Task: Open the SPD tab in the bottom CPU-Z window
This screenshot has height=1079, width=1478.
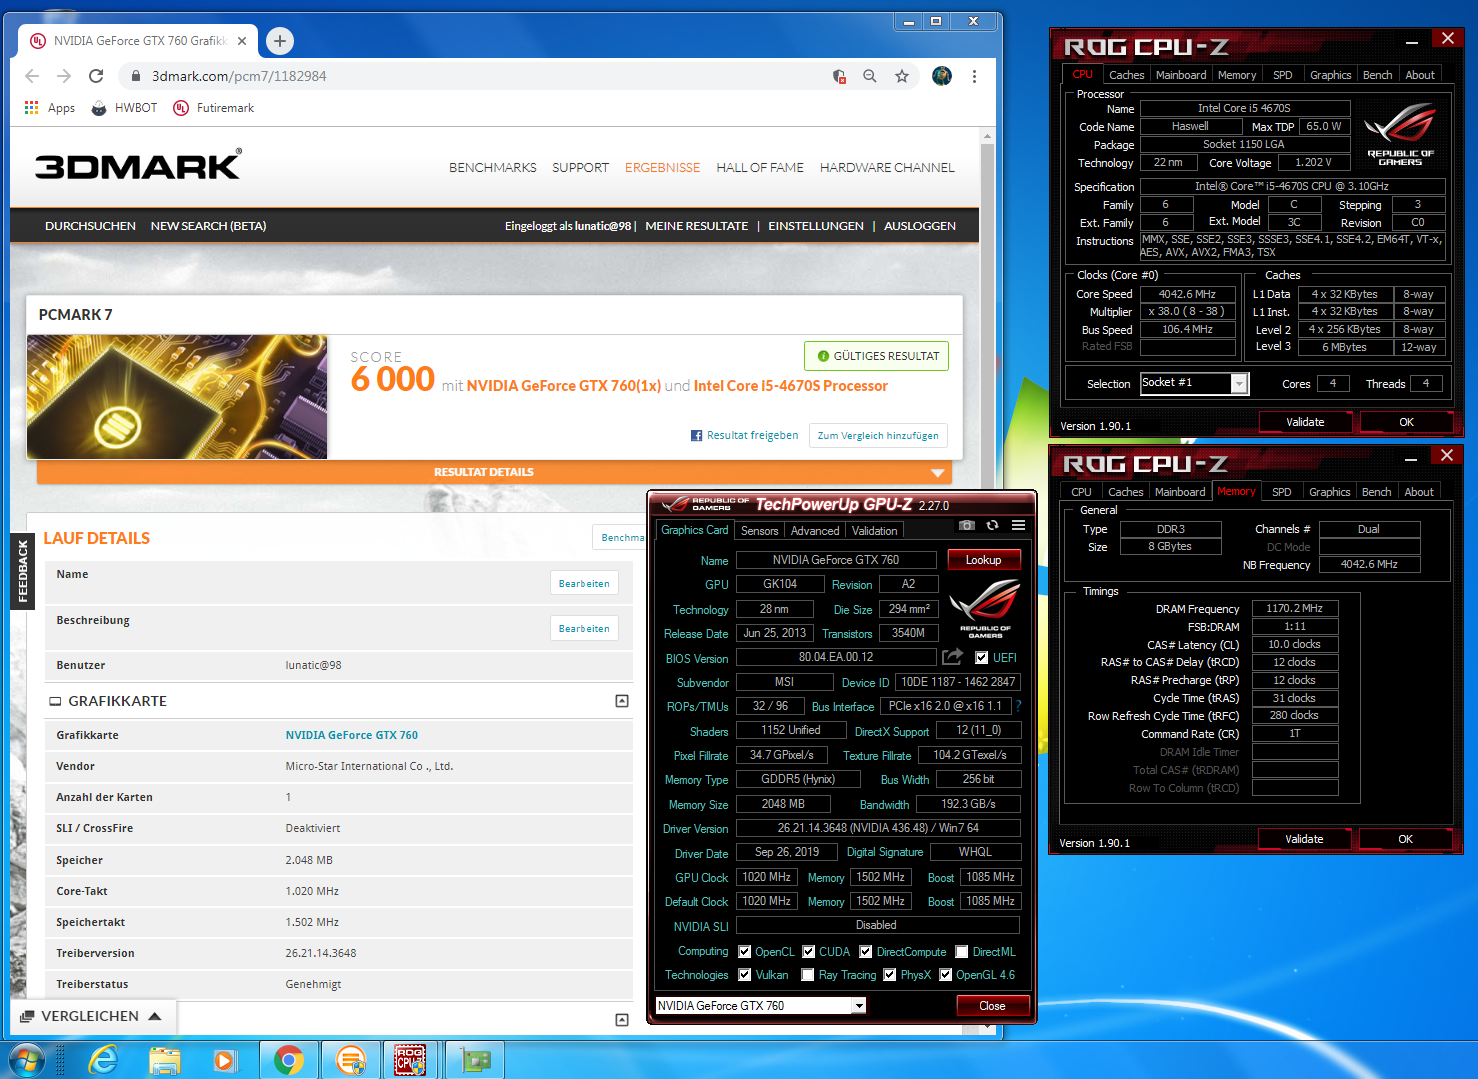Action: pos(1282,492)
